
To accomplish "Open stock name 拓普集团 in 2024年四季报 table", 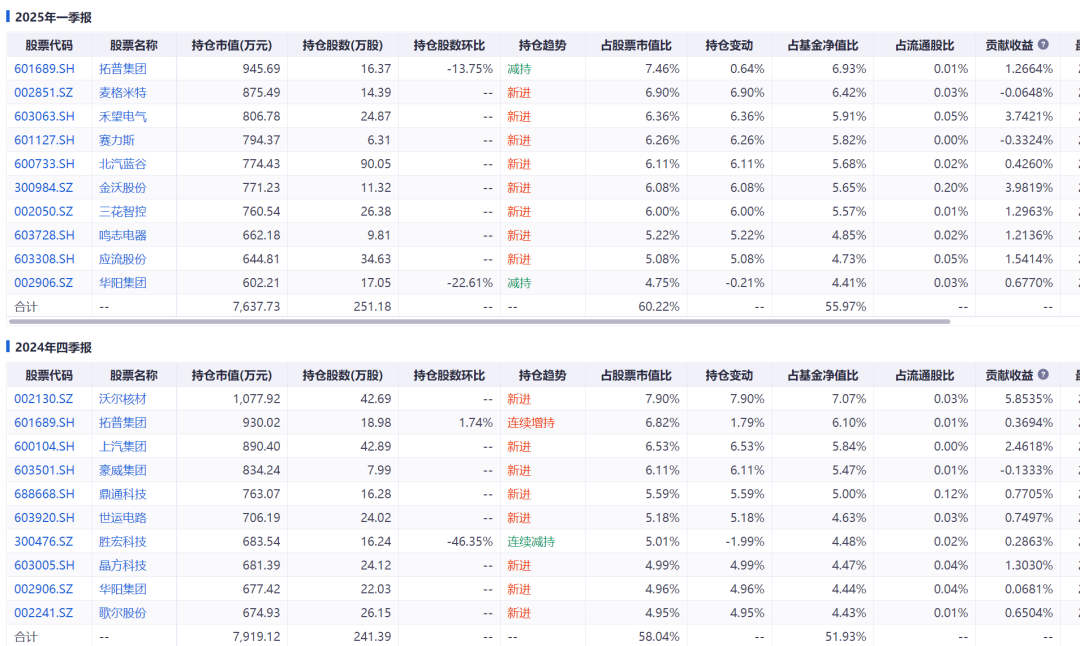I will tap(123, 423).
